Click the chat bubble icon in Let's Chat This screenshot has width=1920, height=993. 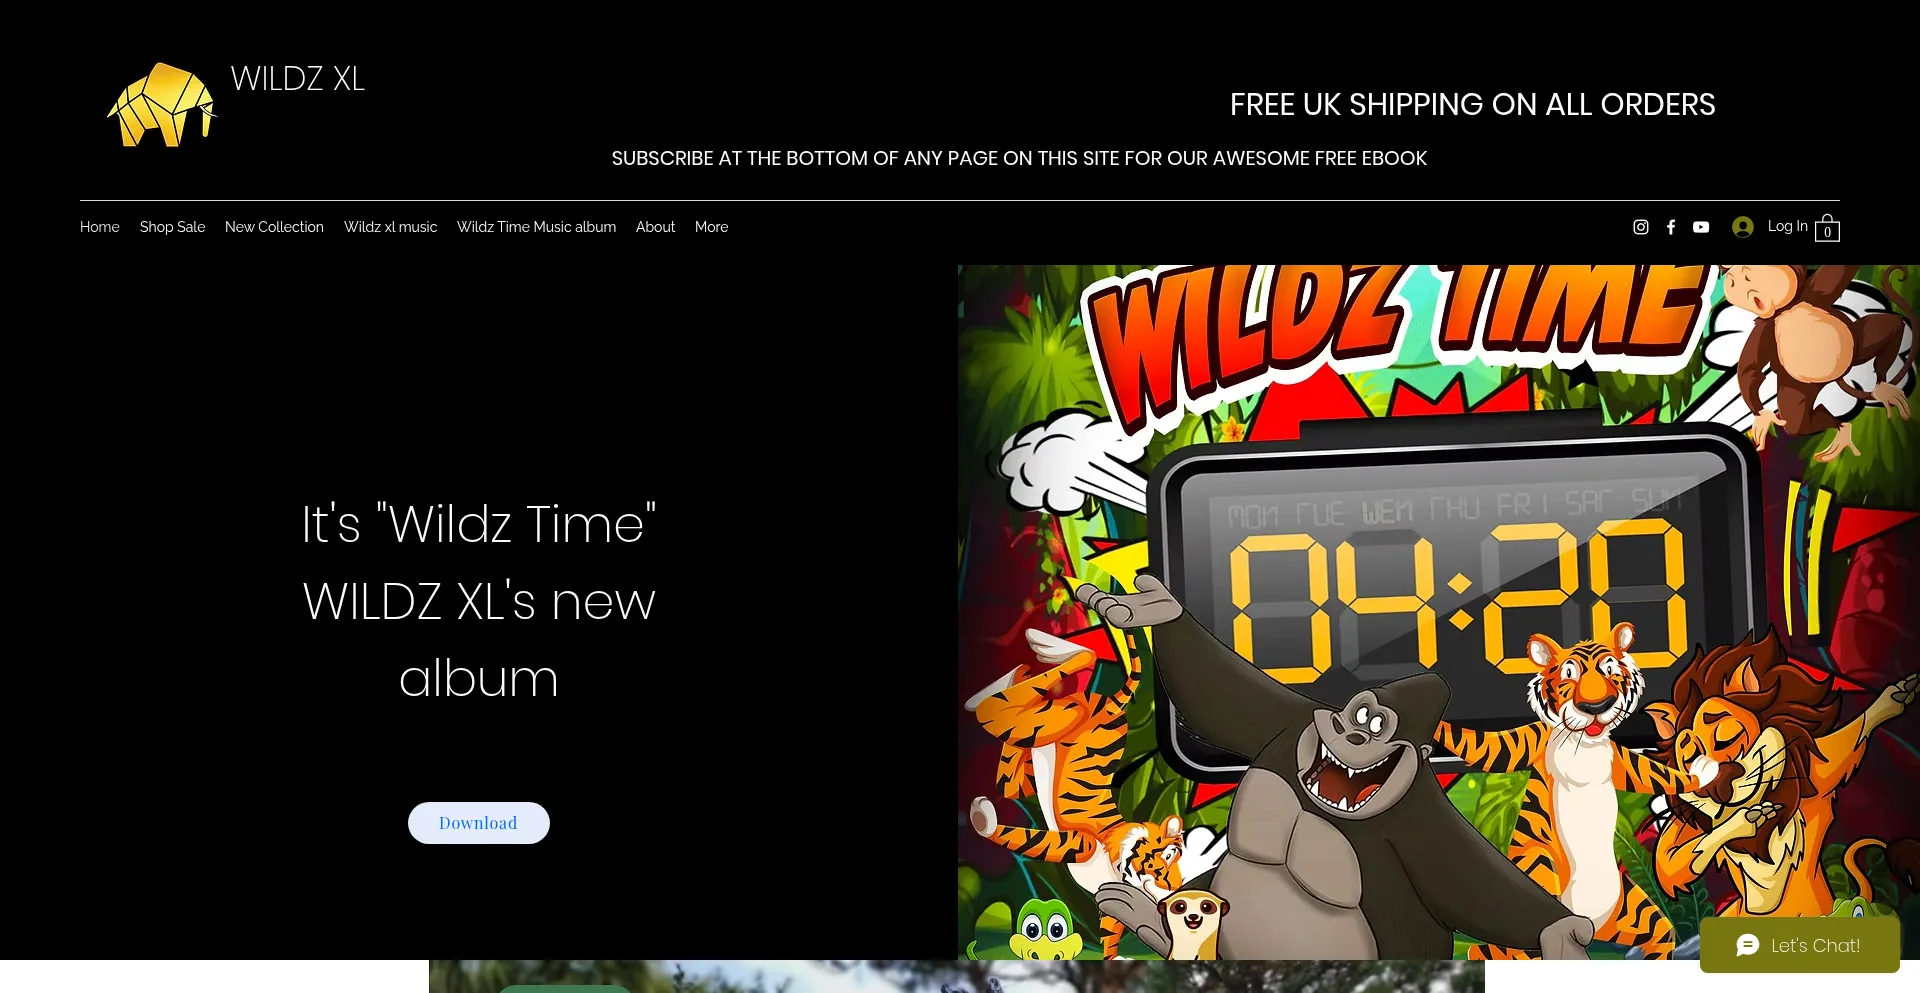[x=1748, y=945]
